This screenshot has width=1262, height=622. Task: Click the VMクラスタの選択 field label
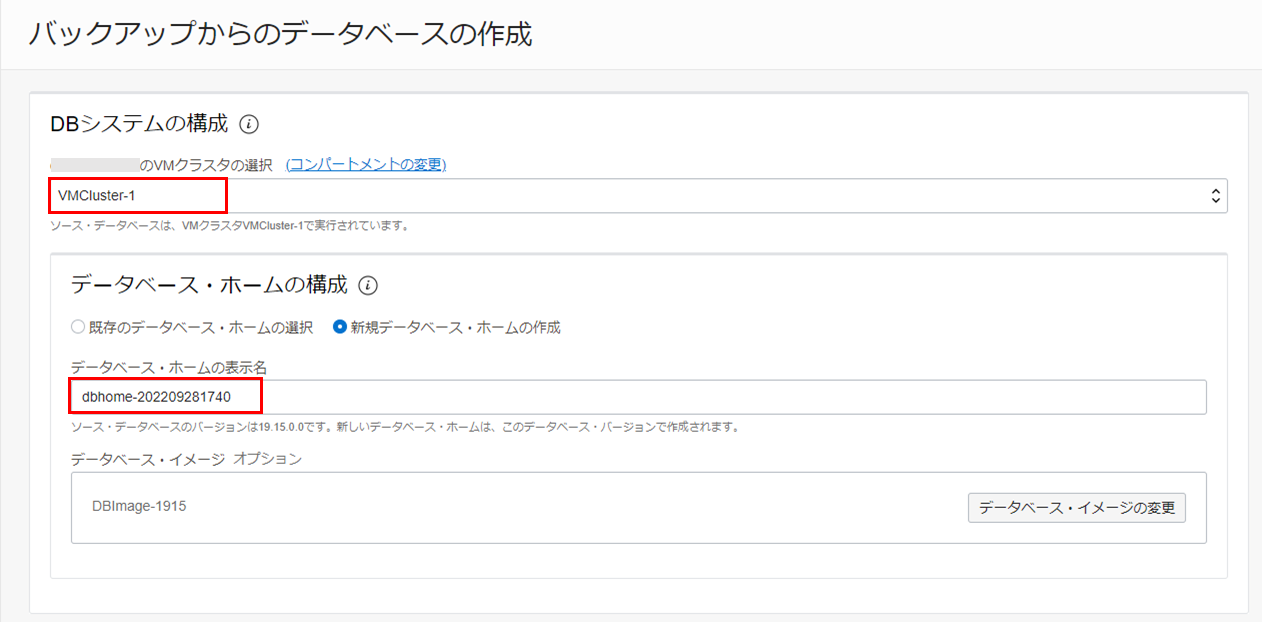(x=212, y=165)
